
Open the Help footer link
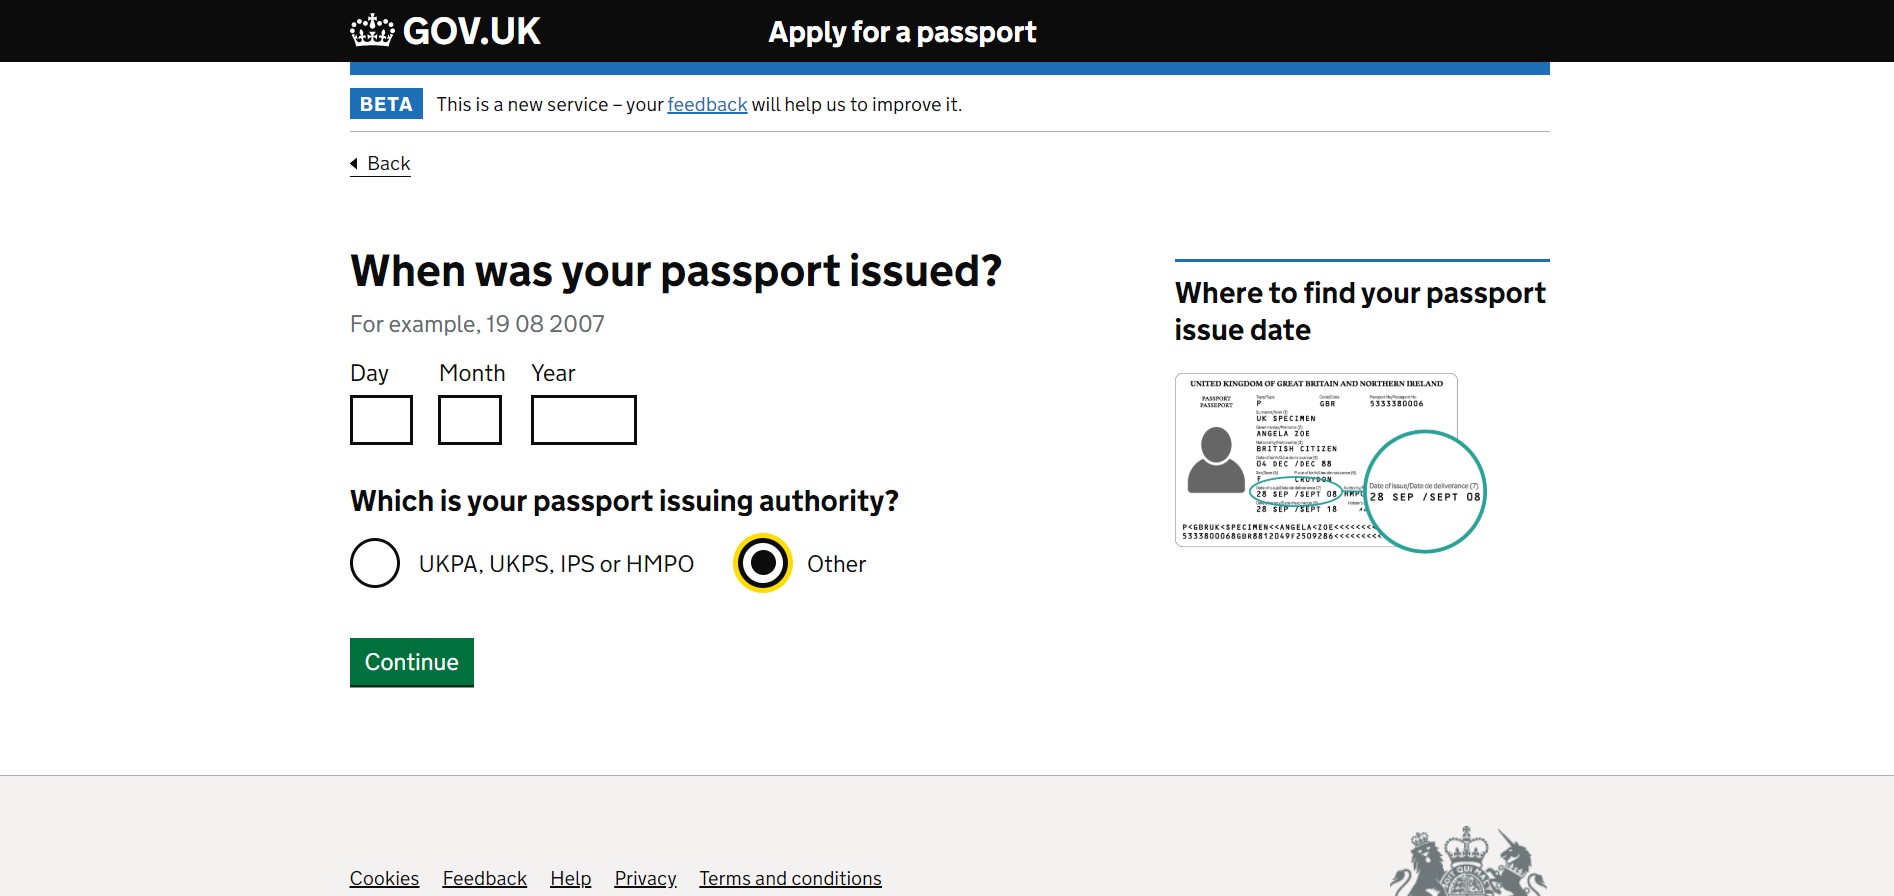(570, 878)
